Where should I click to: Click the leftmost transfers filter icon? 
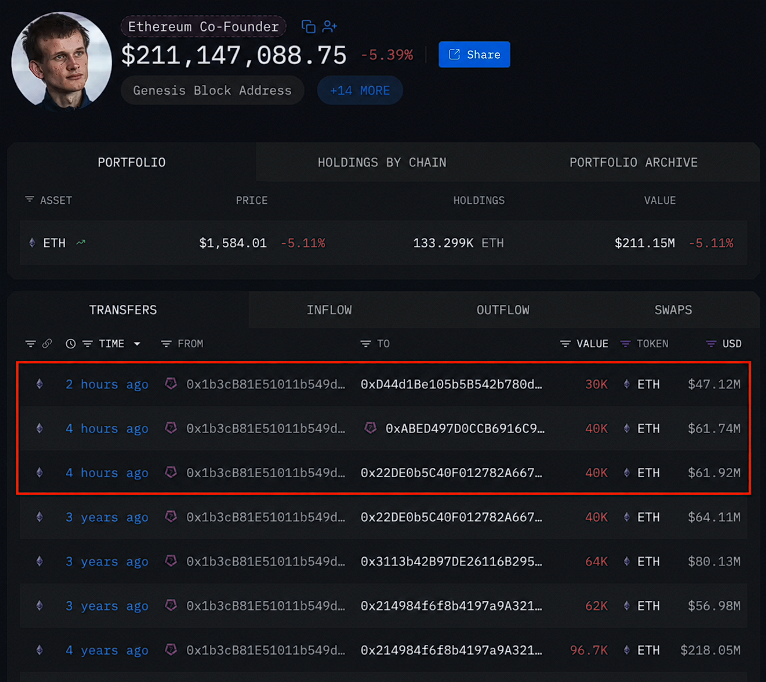pos(31,344)
